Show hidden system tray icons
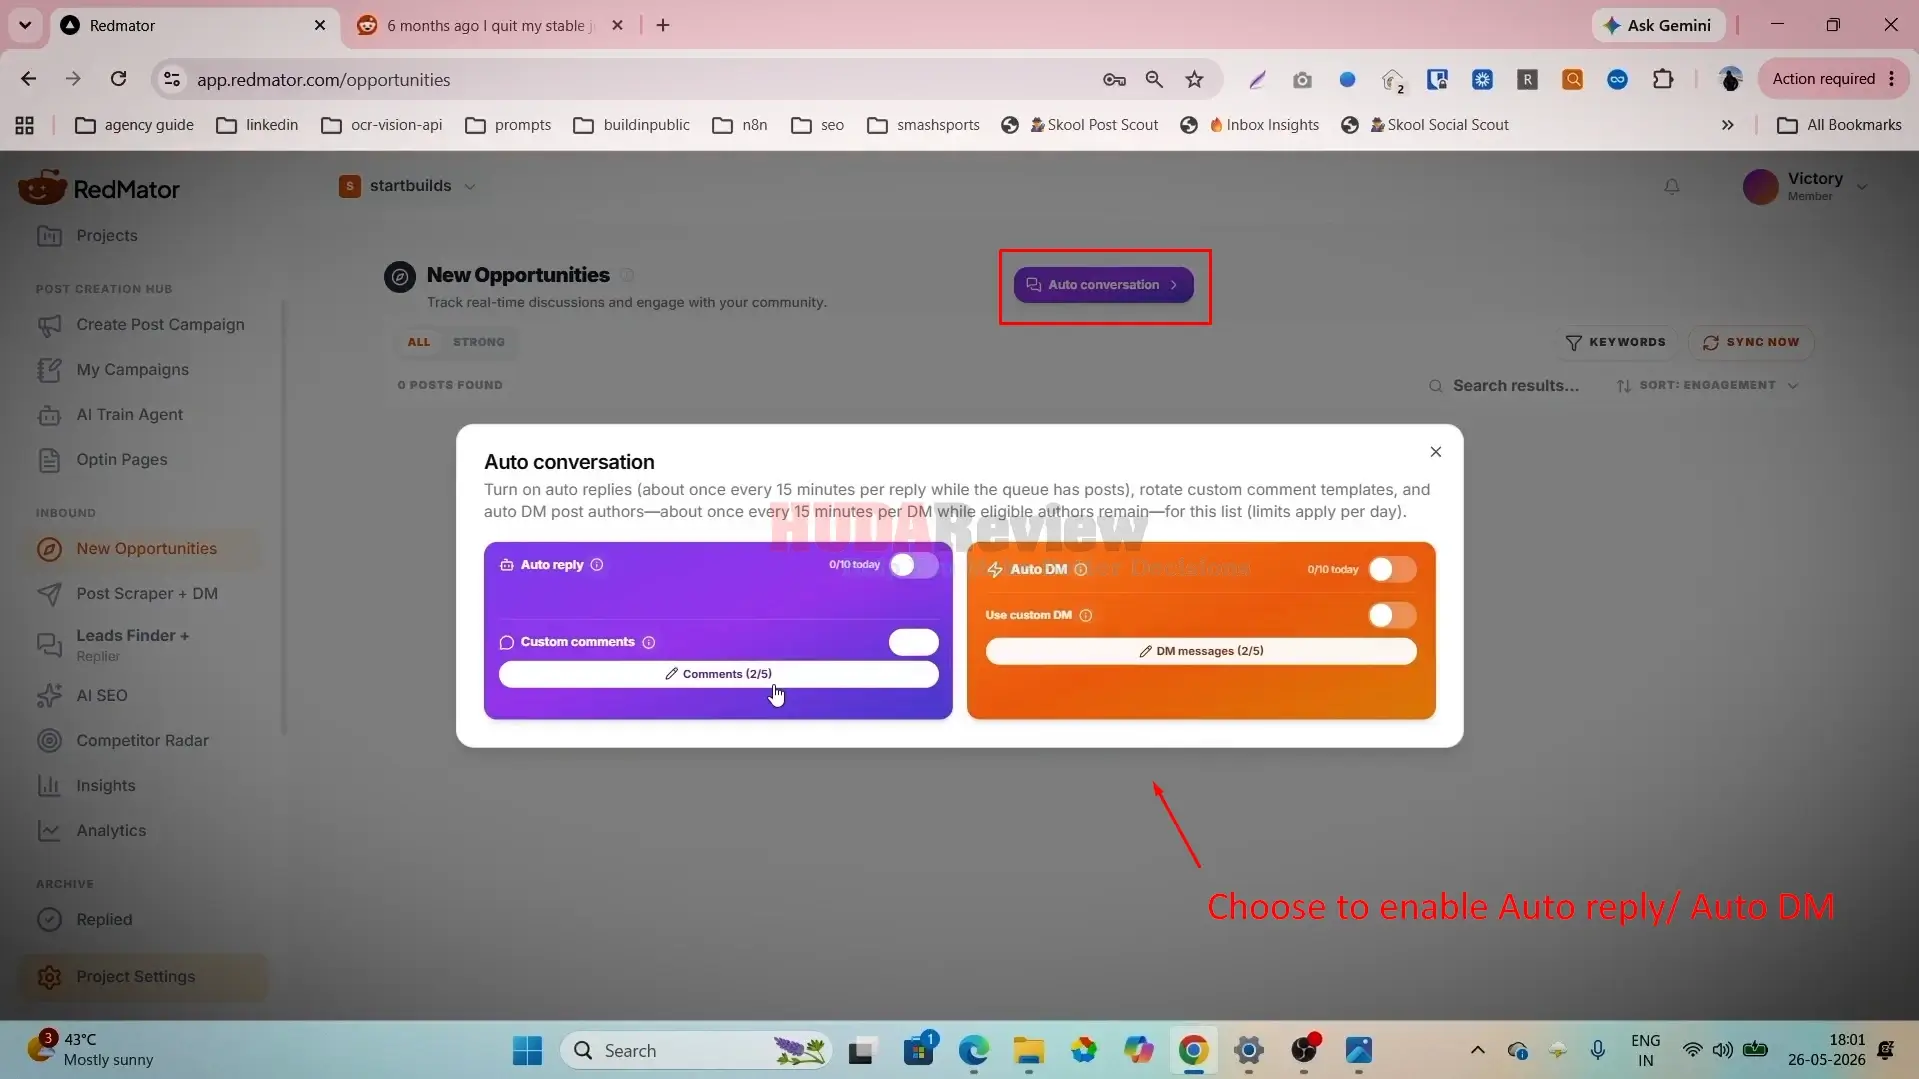Image resolution: width=1919 pixels, height=1079 pixels. click(1477, 1050)
